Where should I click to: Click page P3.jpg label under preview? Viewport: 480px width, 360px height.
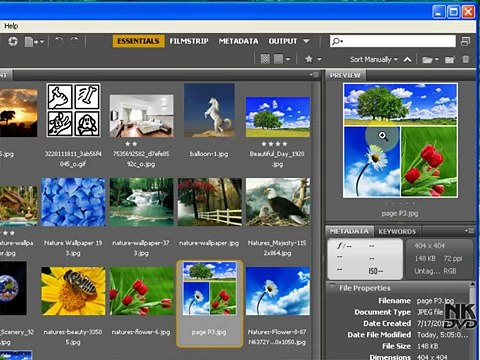pyautogui.click(x=400, y=213)
